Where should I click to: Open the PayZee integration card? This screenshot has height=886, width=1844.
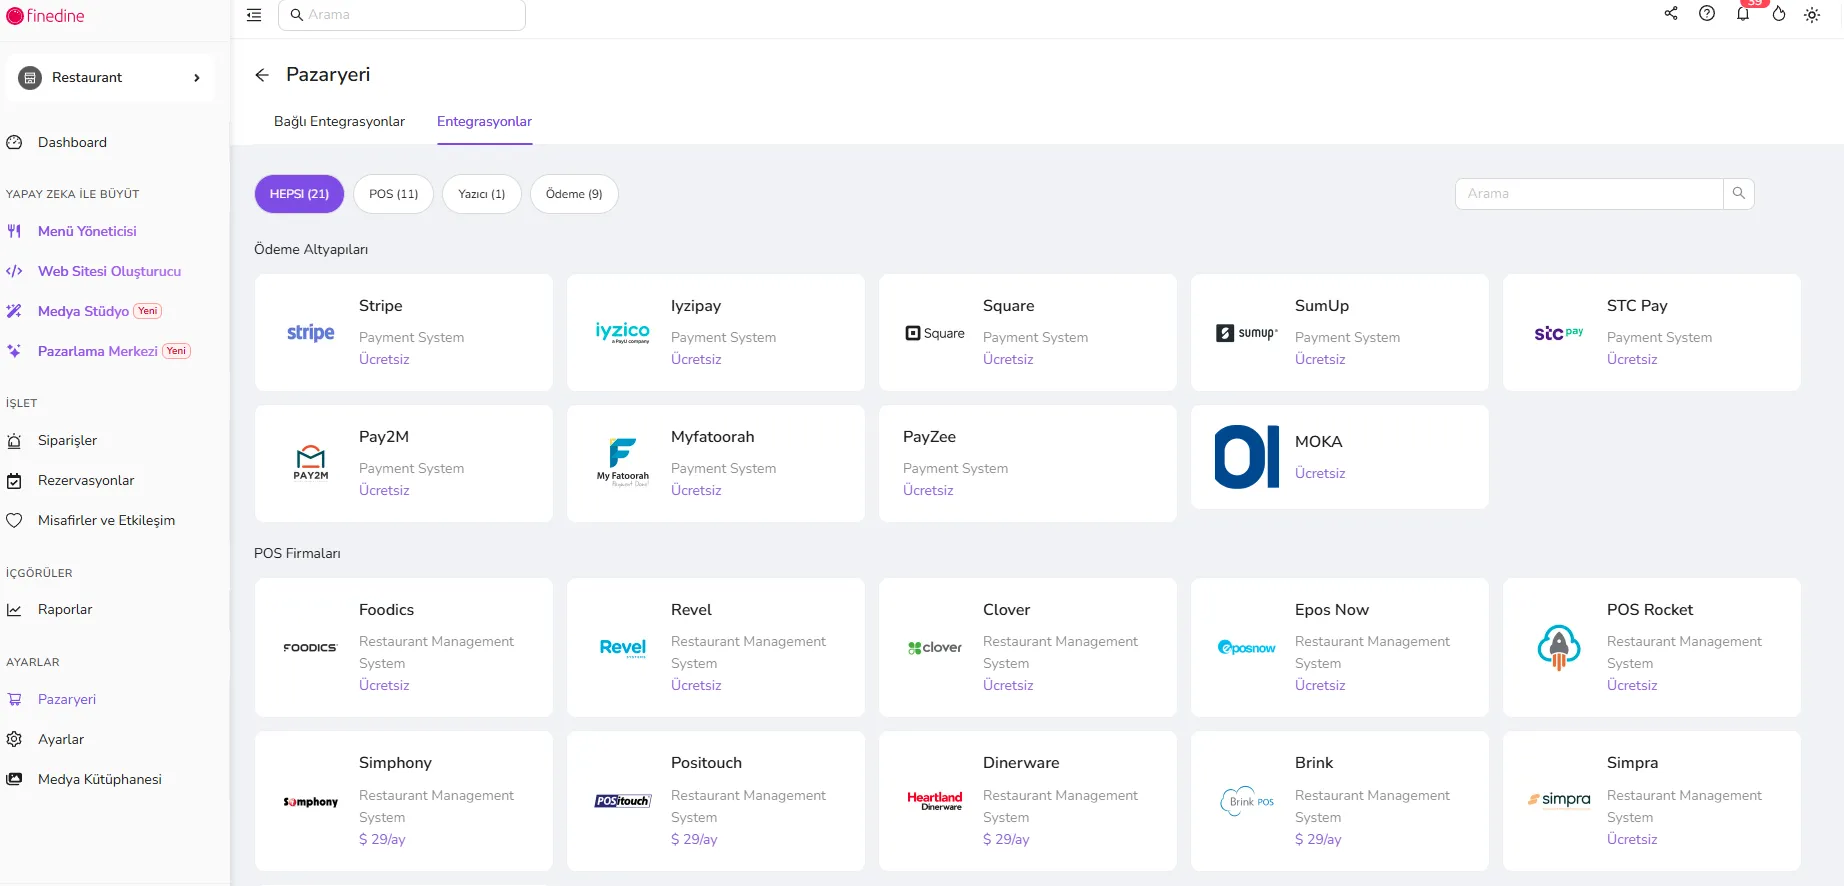tap(1028, 464)
